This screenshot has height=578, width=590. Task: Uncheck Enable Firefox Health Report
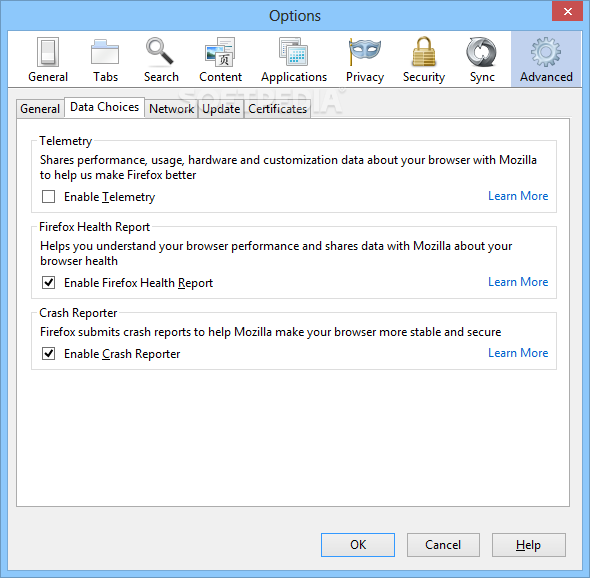pos(49,282)
